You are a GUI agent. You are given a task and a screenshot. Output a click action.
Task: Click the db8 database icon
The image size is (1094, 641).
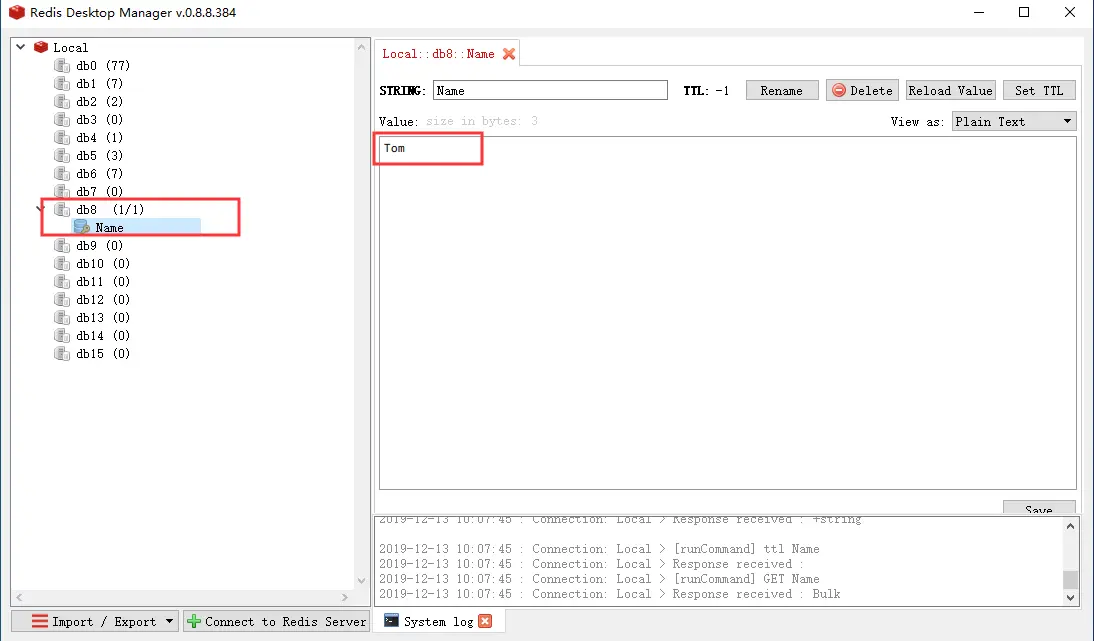(62, 209)
